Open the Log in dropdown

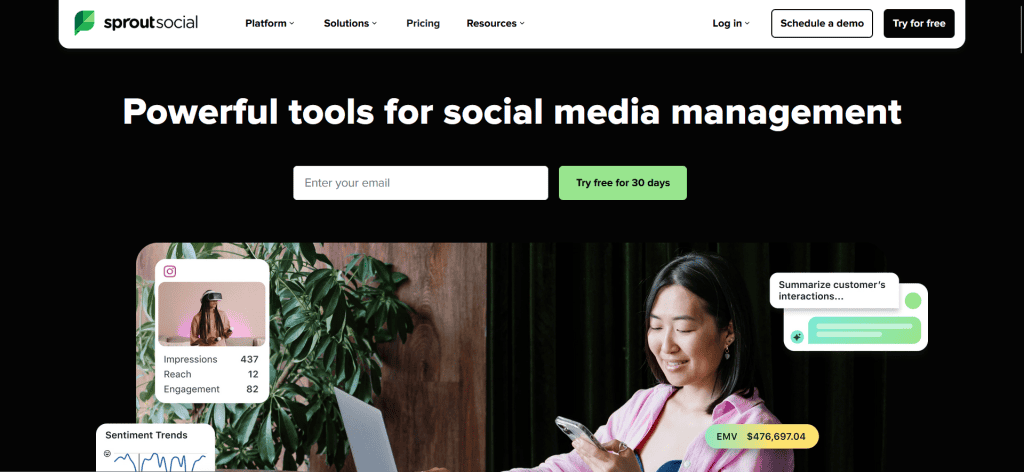pyautogui.click(x=731, y=24)
